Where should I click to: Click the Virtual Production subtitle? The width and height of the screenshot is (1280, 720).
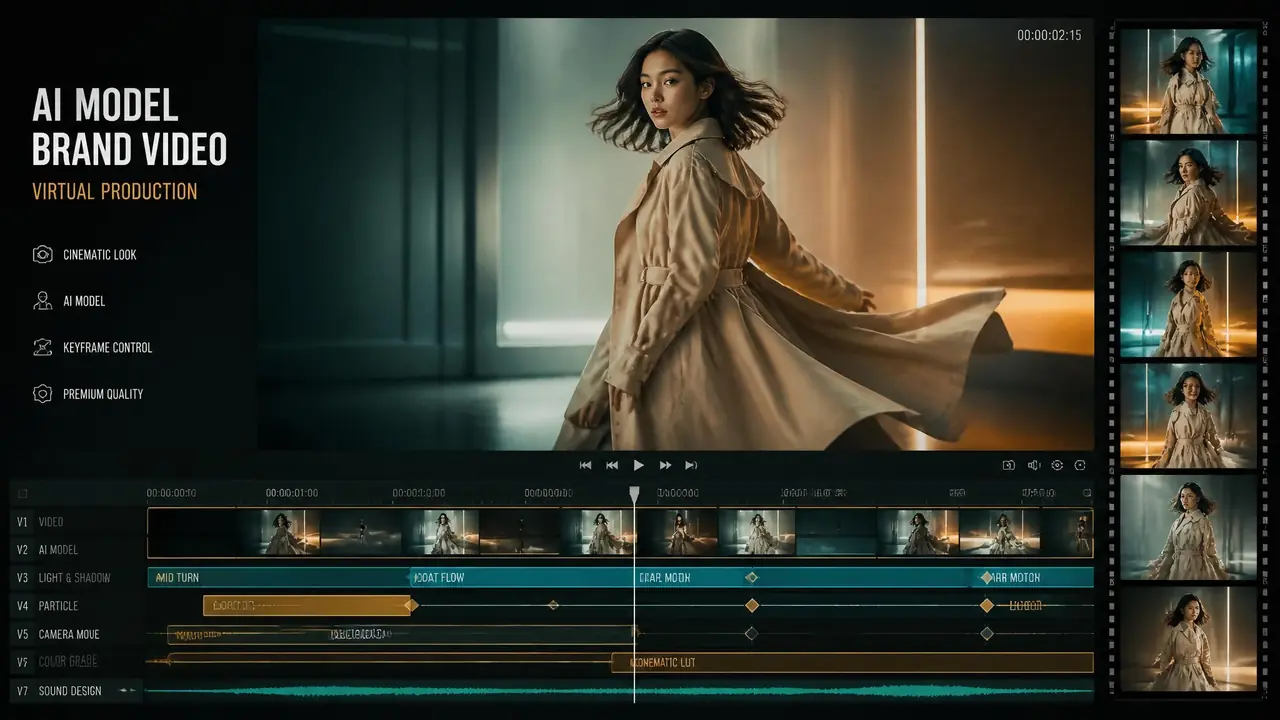115,191
